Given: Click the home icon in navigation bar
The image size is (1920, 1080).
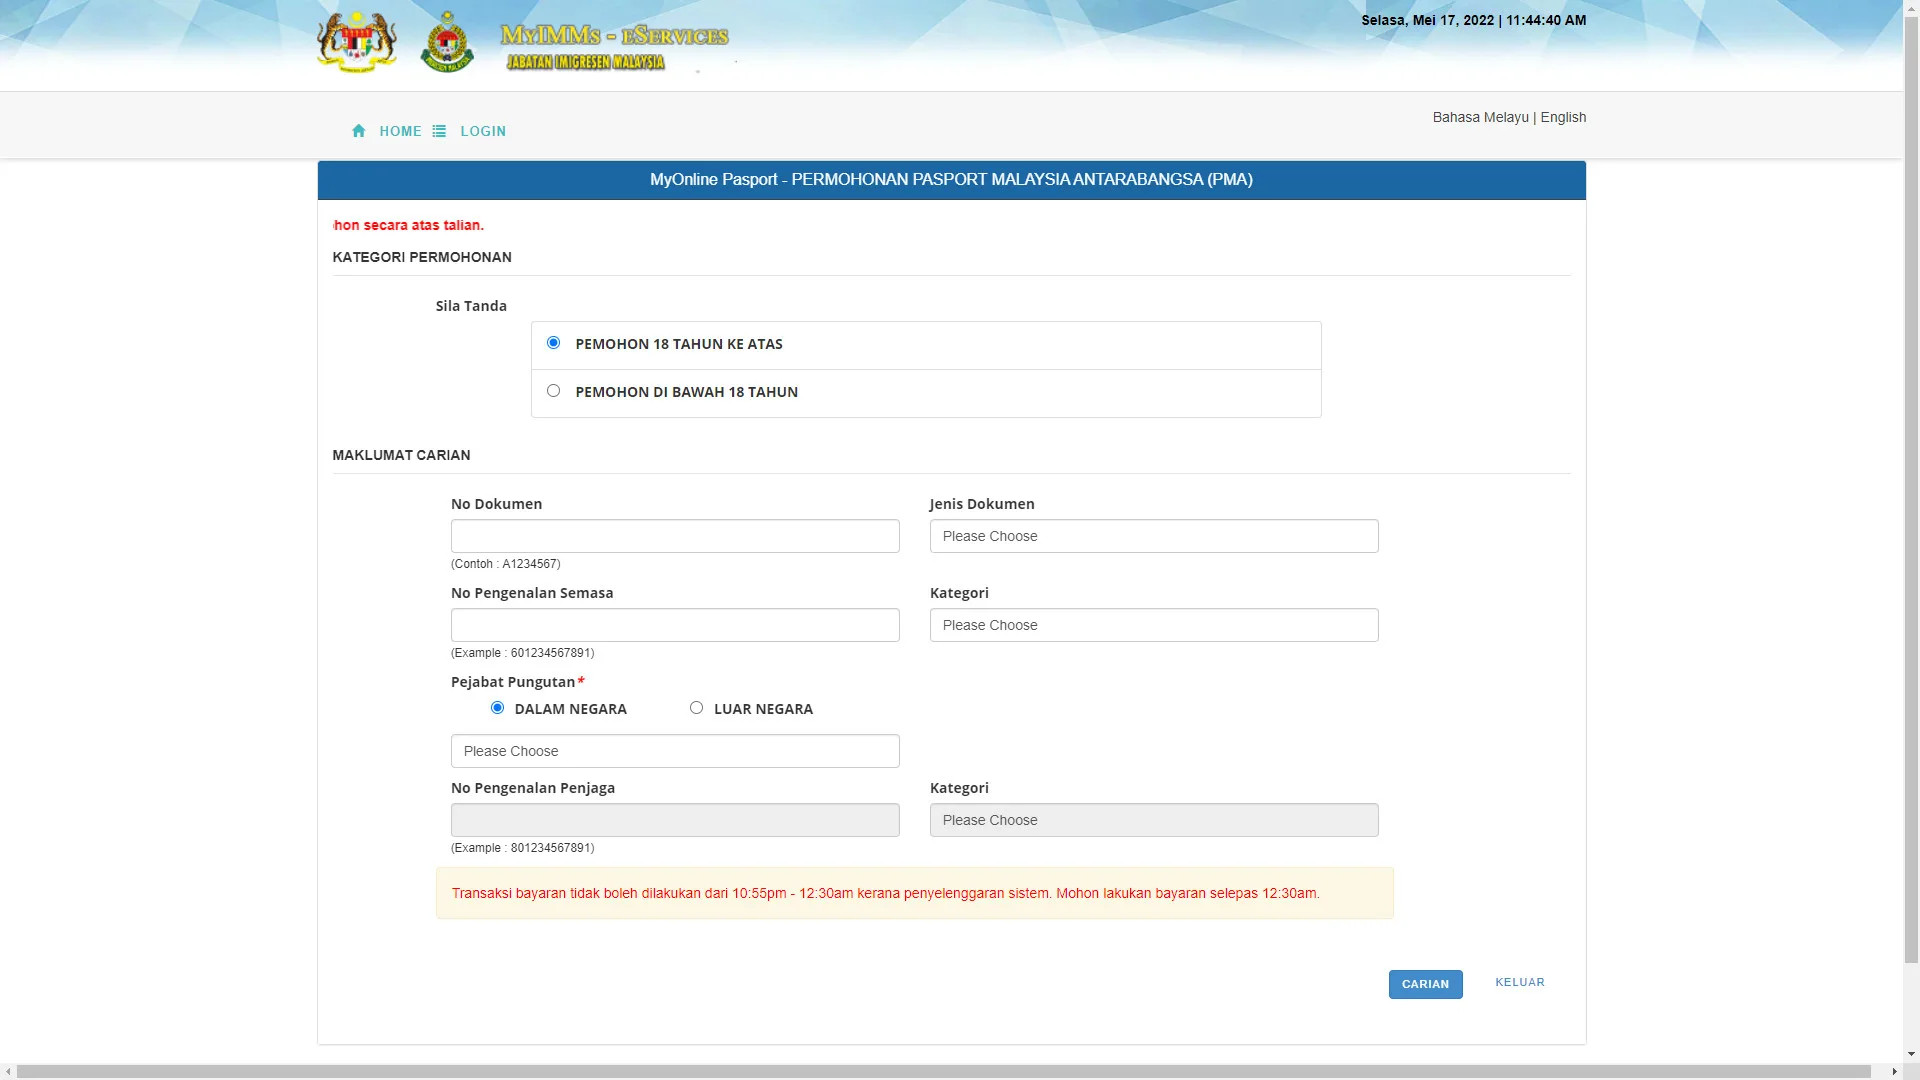Looking at the screenshot, I should tap(359, 131).
